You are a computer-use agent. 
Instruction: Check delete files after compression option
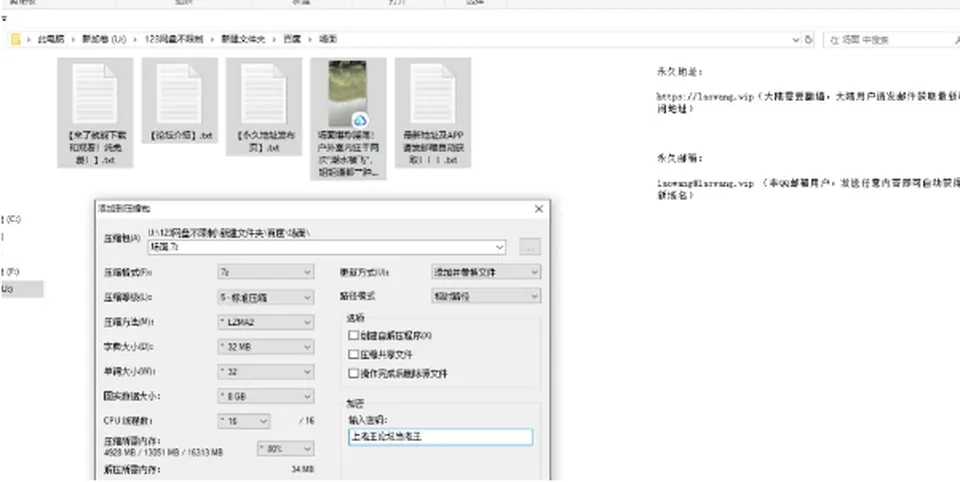353,374
